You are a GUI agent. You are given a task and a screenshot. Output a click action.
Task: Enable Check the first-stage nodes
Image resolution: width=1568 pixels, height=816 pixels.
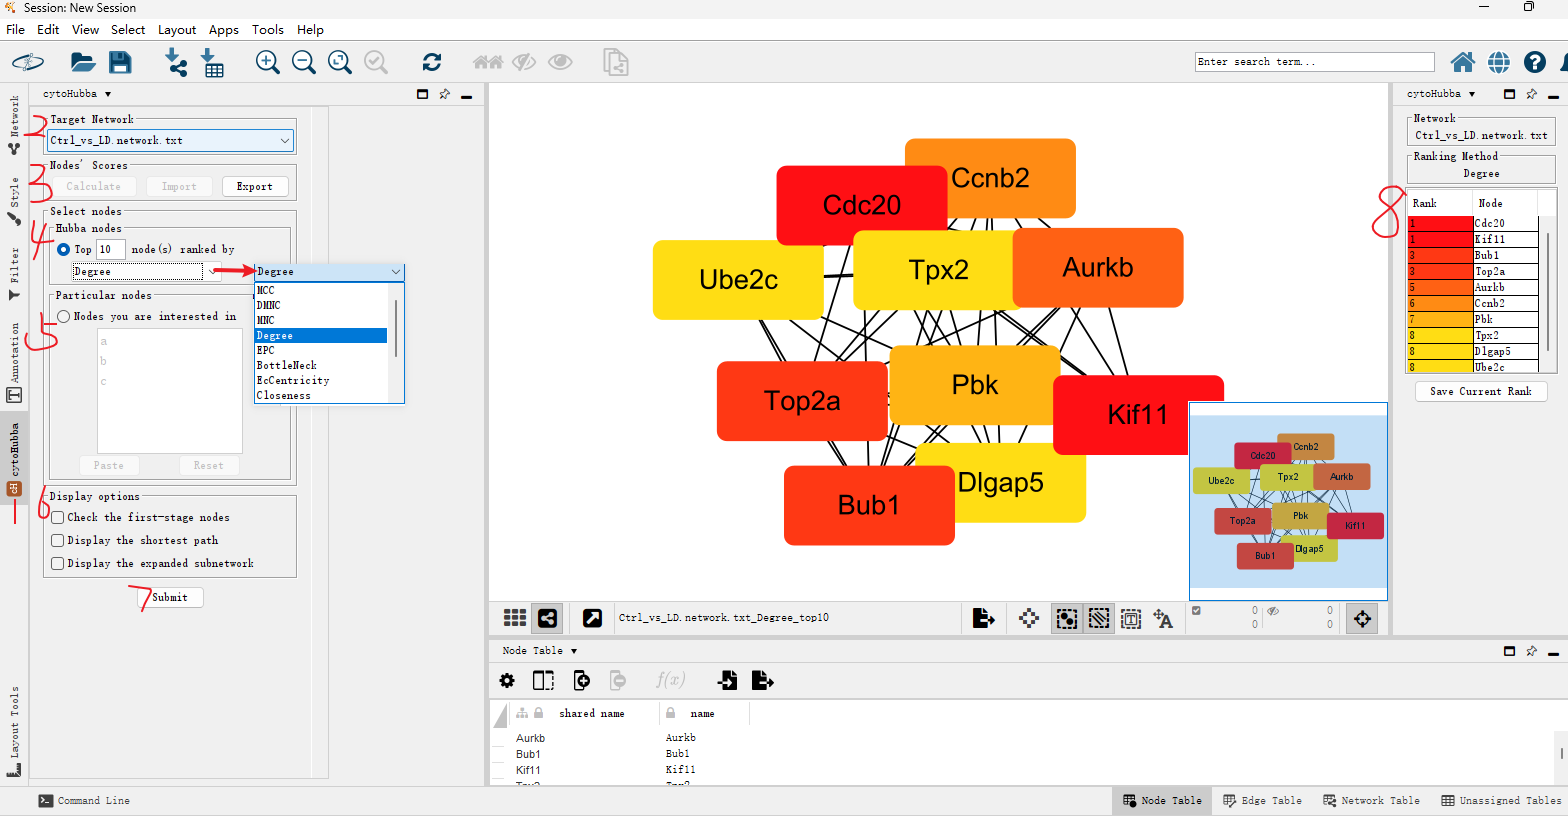pyautogui.click(x=58, y=518)
